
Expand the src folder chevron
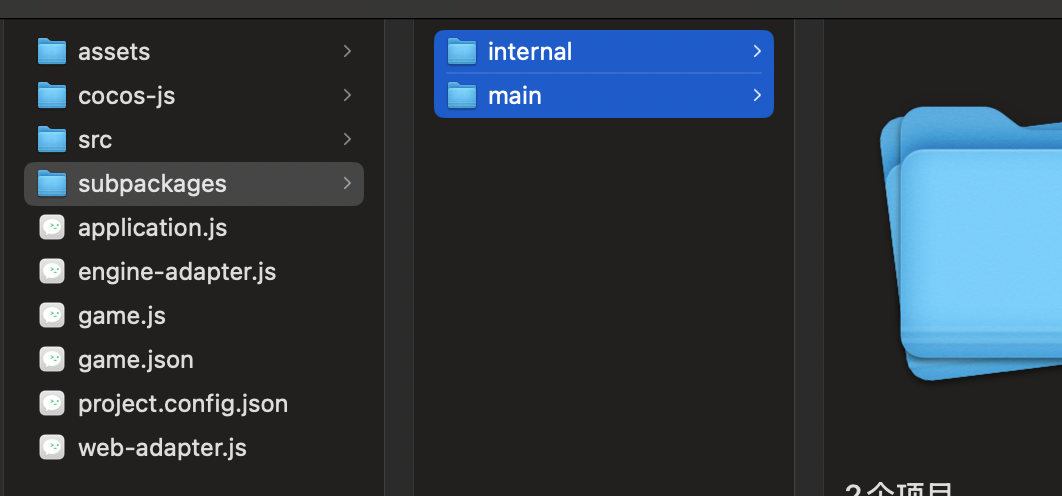click(x=347, y=139)
